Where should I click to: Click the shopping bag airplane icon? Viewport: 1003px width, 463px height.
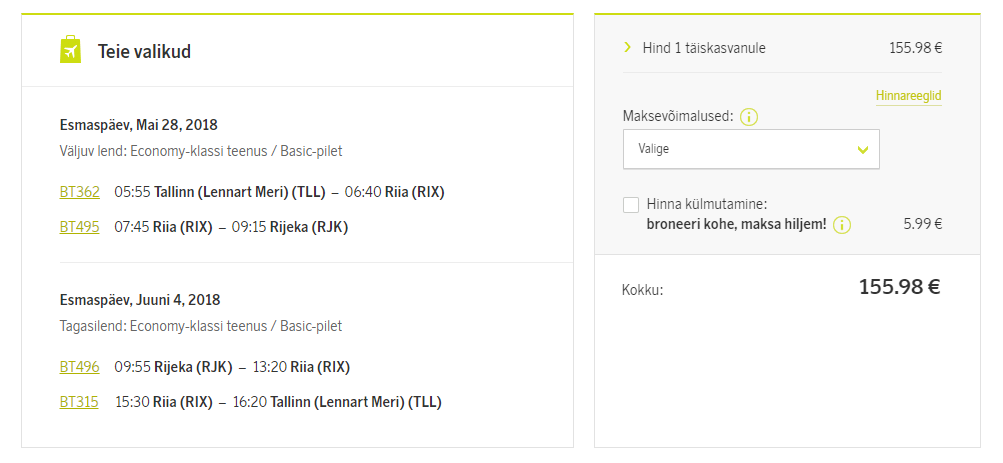[70, 50]
